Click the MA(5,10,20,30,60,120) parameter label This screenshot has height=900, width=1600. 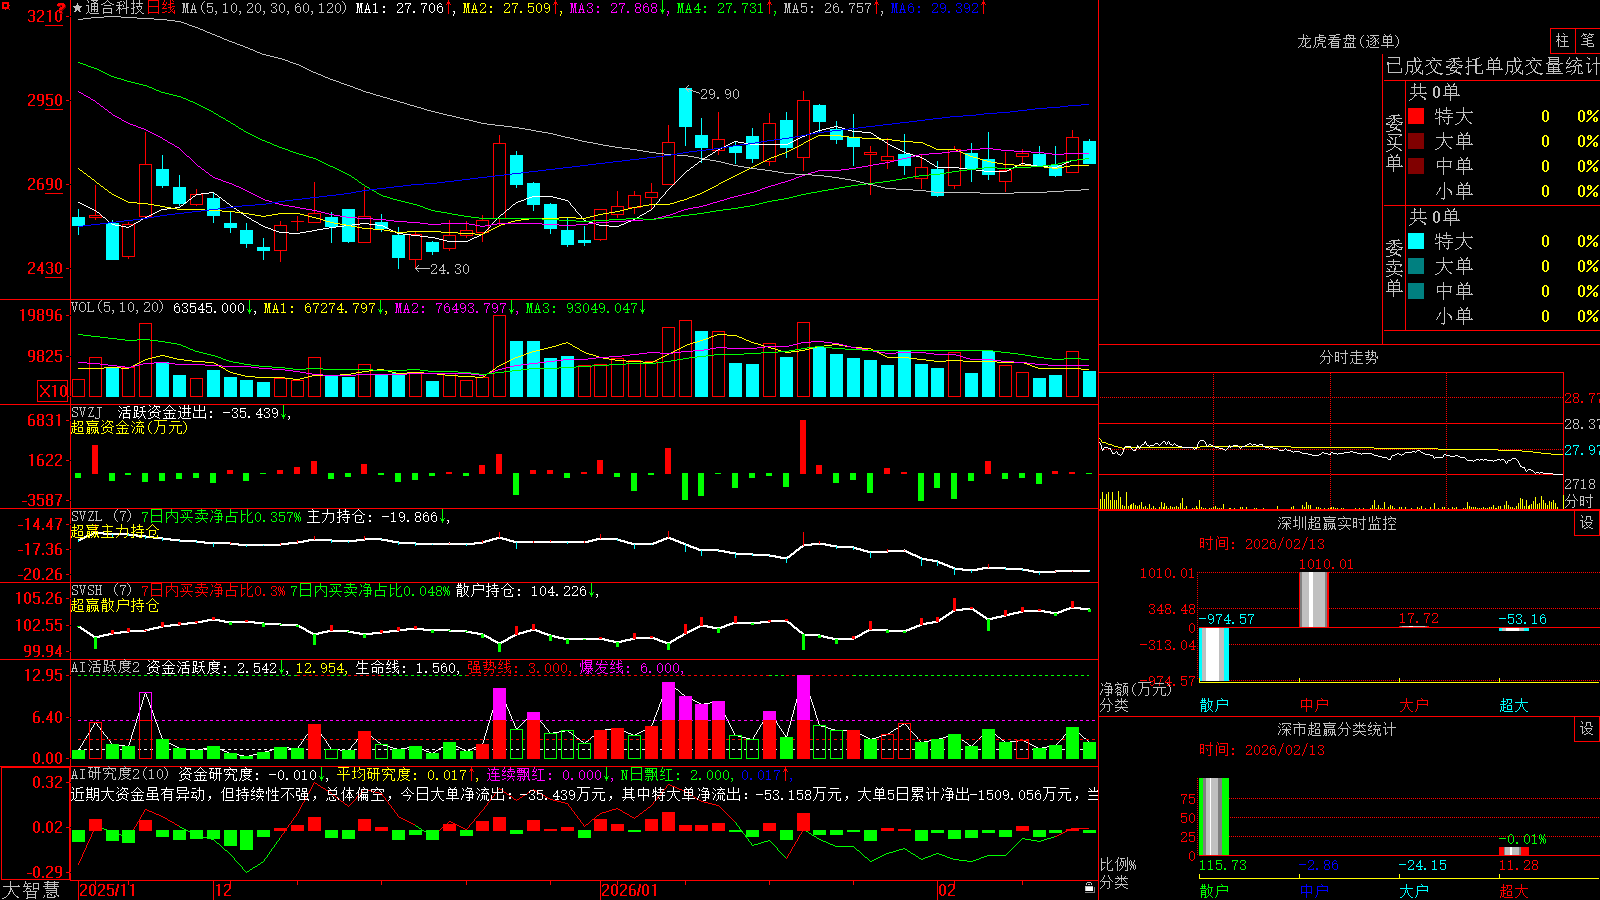(262, 8)
